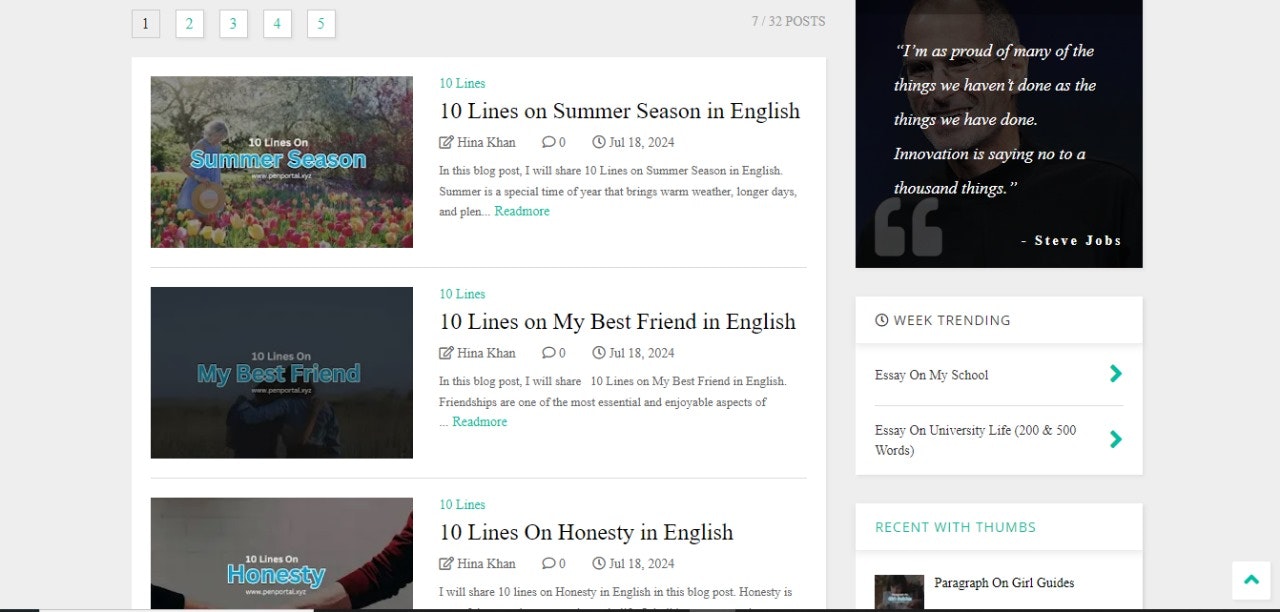Open trending link 'Essay On University Life'
The image size is (1280, 612).
pos(976,440)
